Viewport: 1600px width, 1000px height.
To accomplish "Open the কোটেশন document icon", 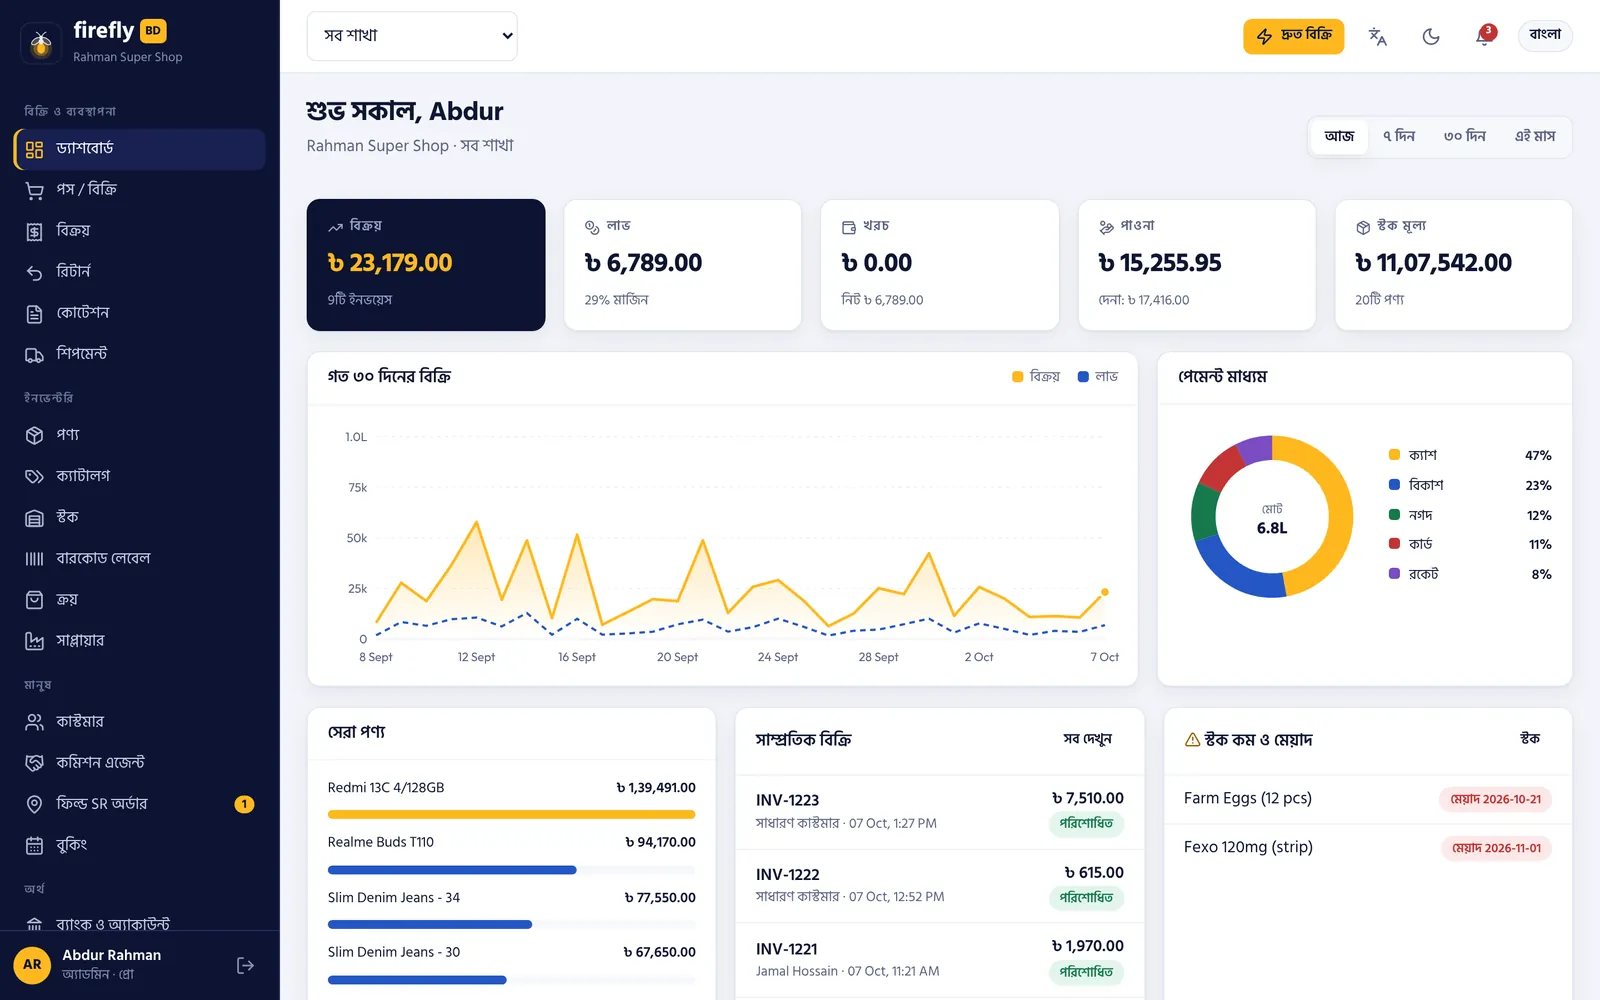I will pyautogui.click(x=34, y=313).
